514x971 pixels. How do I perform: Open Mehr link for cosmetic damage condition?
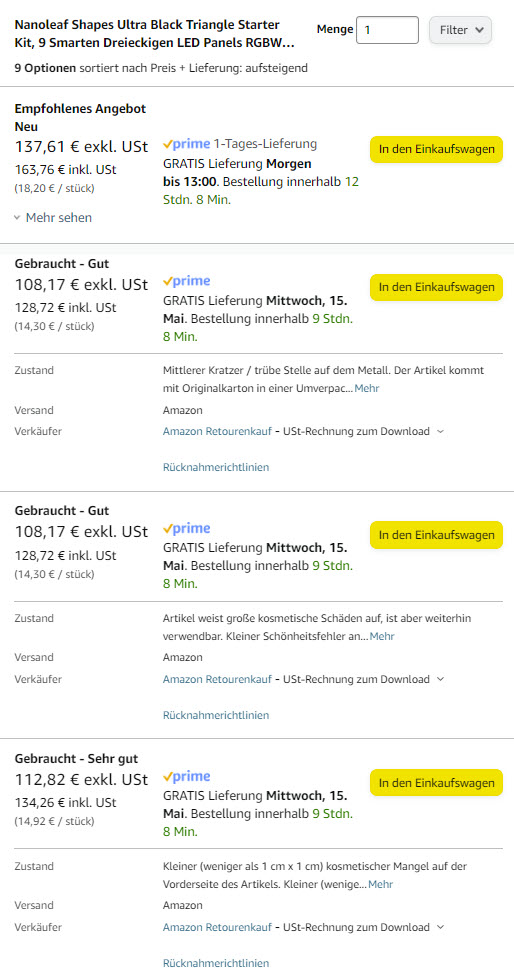click(381, 636)
